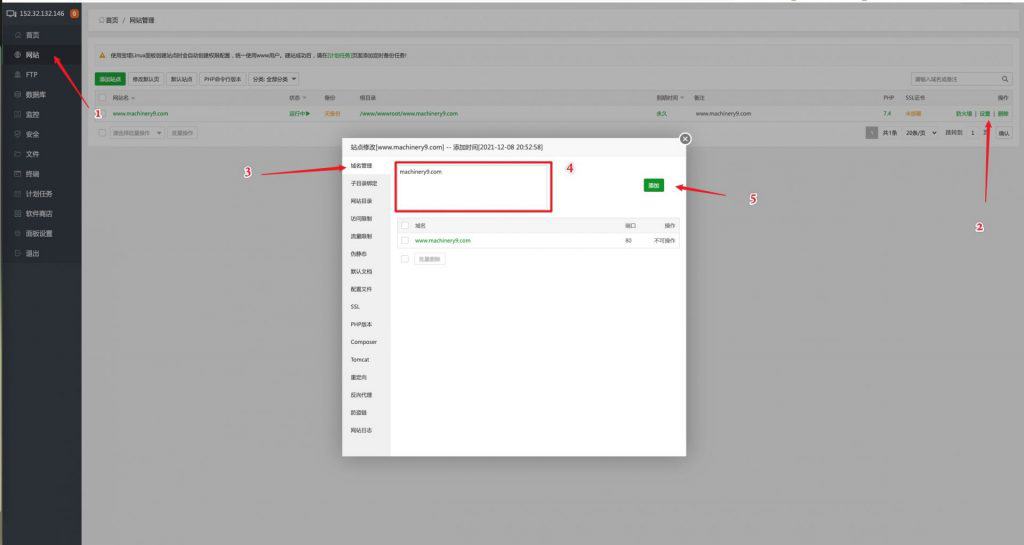
Task: Click the green 添加站点 button
Action: tap(110, 79)
